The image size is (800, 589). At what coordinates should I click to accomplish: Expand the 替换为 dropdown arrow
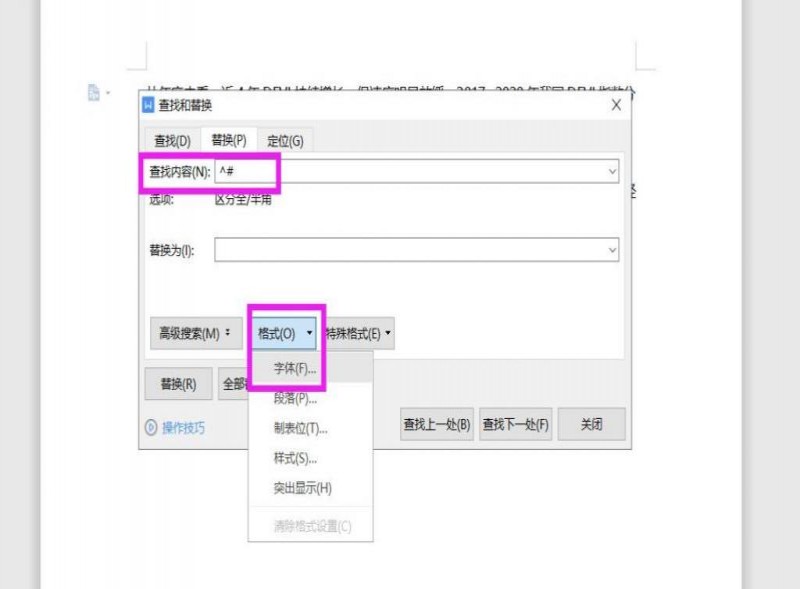point(612,250)
